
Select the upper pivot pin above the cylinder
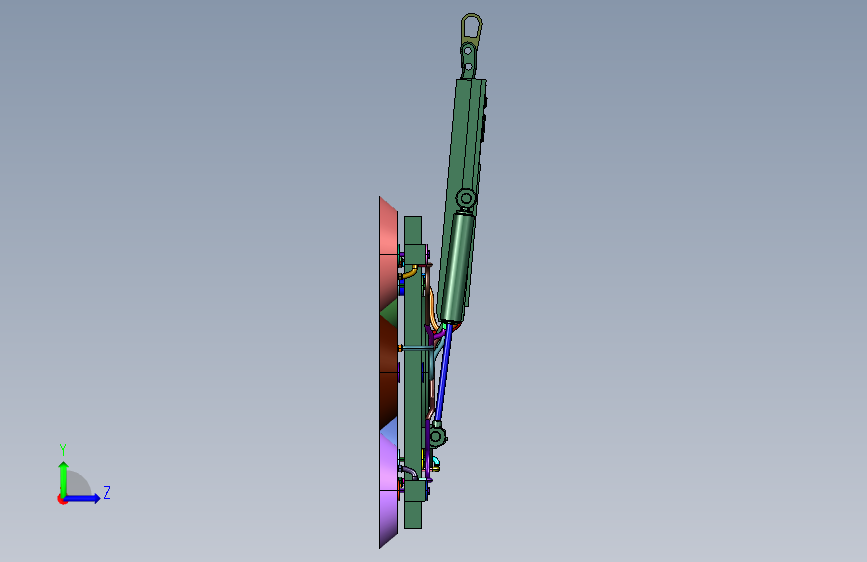(x=466, y=197)
